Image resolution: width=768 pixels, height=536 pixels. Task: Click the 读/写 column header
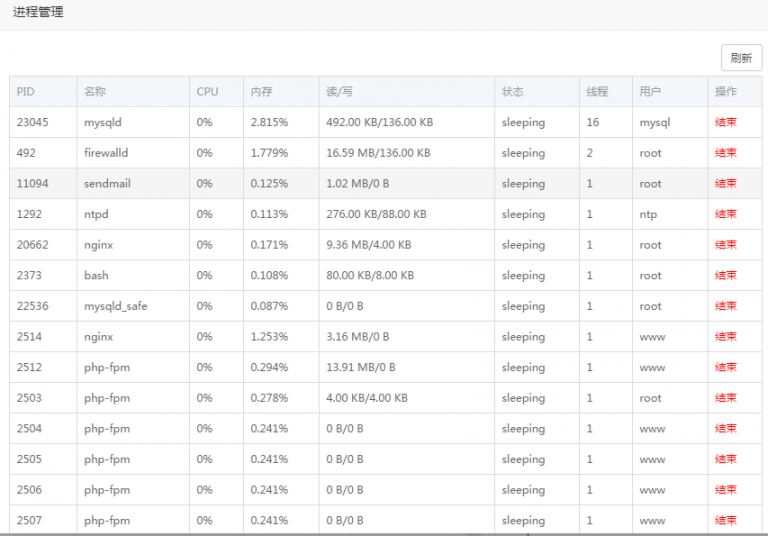pos(407,92)
